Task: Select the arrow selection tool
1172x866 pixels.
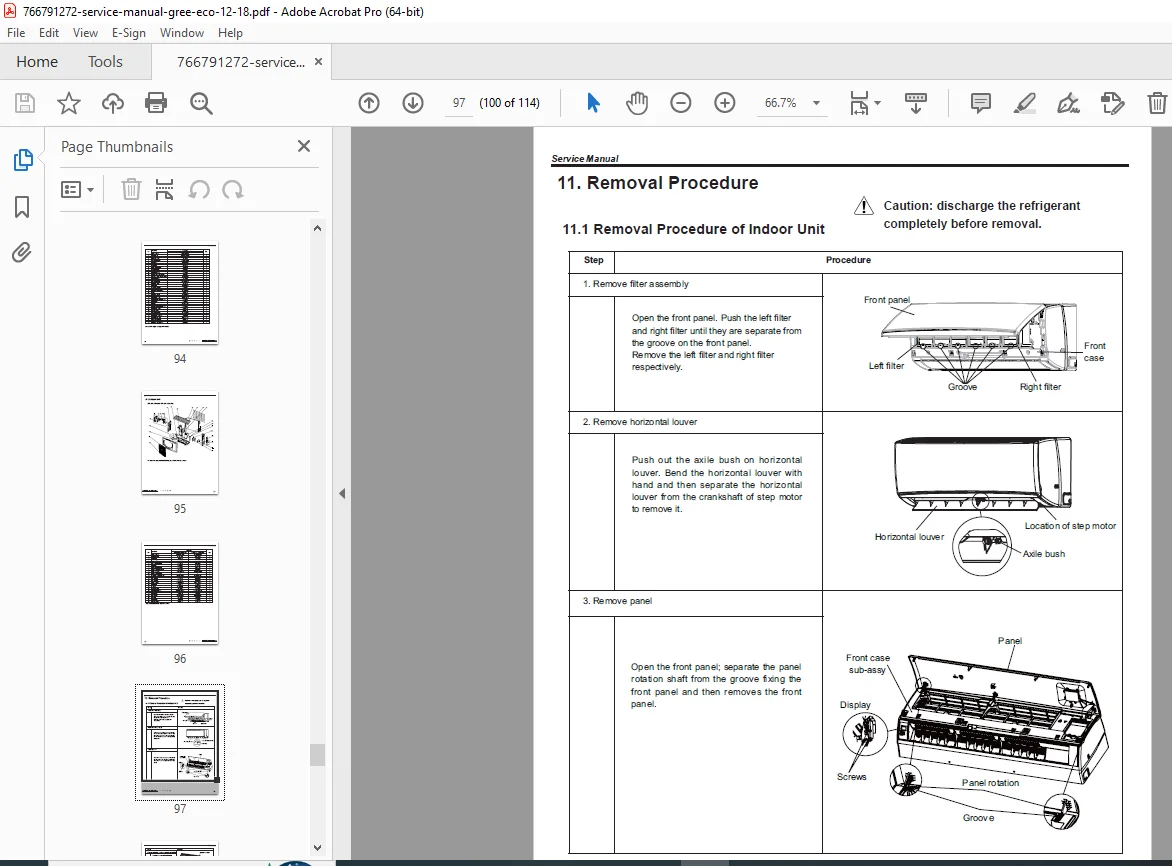Action: tap(593, 103)
